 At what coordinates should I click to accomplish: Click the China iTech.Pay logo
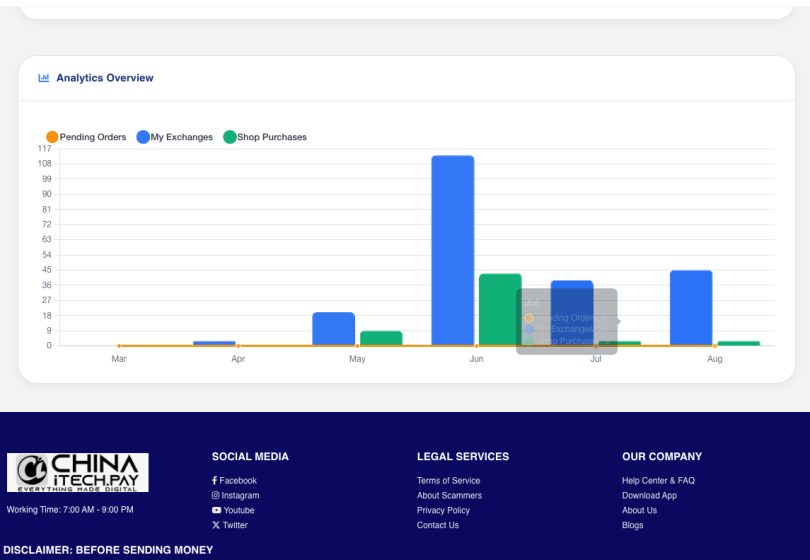(78, 472)
